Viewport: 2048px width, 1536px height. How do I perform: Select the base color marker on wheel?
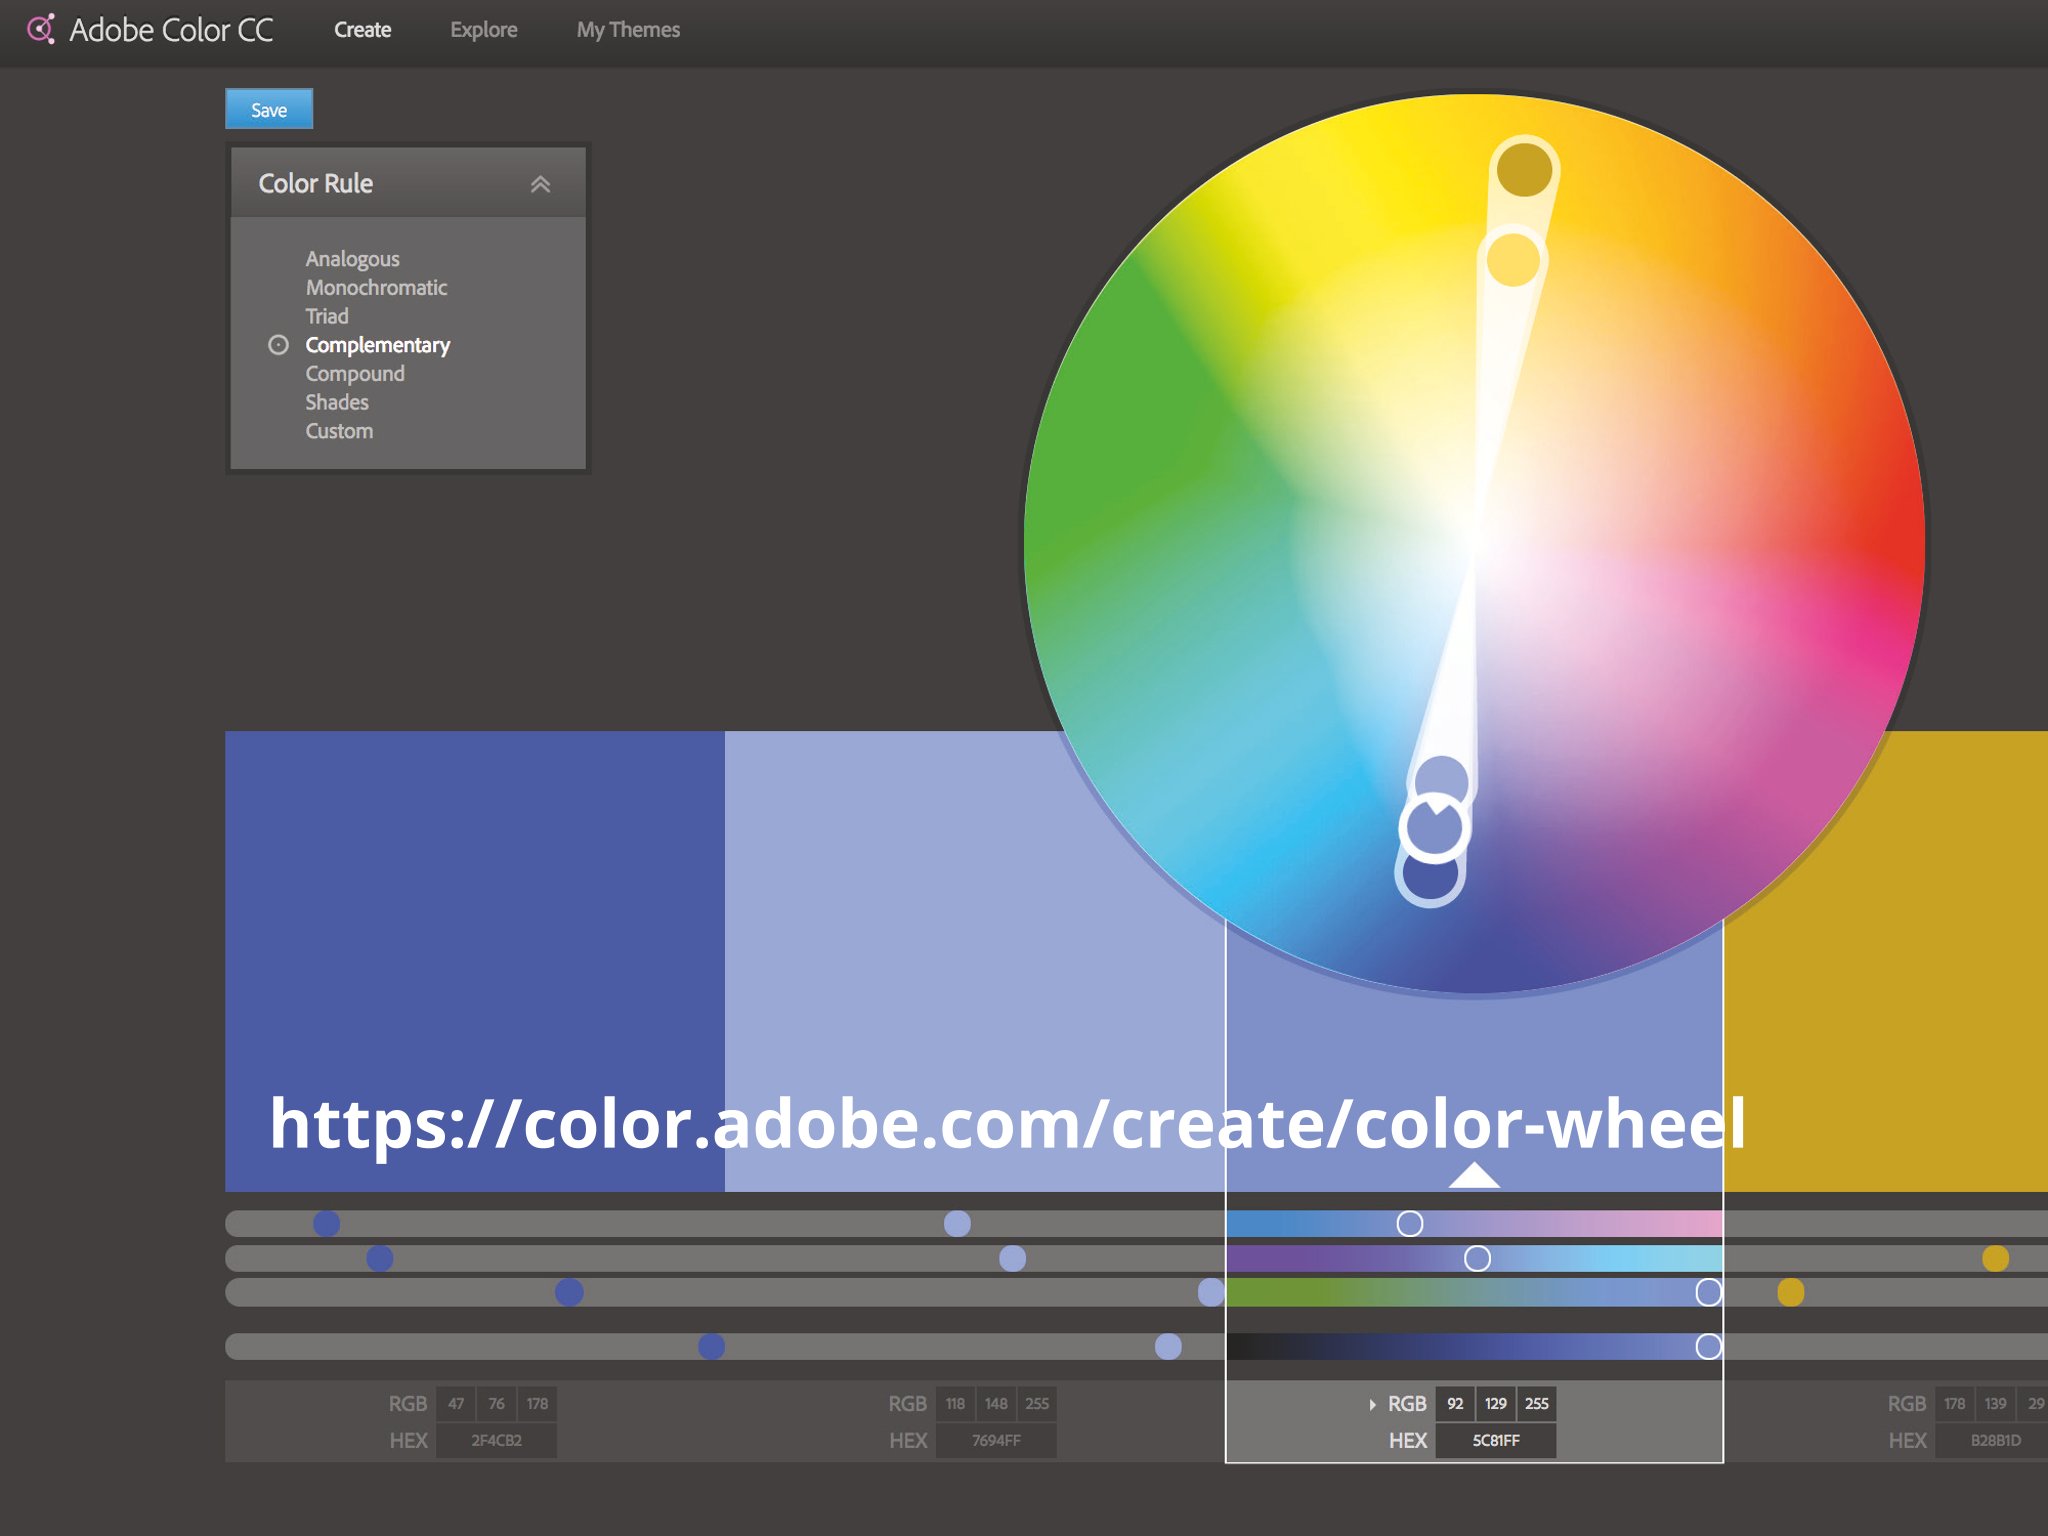(1434, 828)
